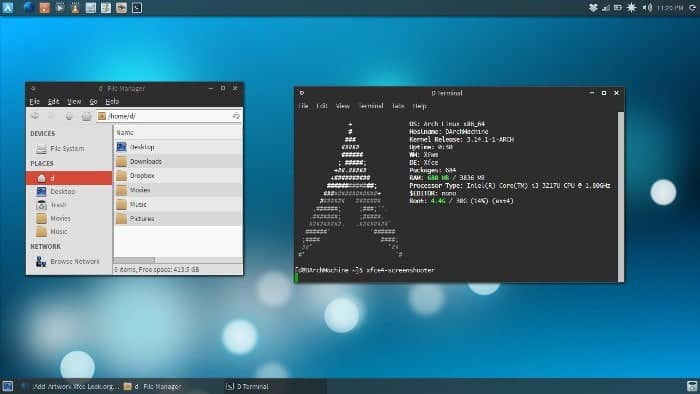Click the /home/d/ location field

point(169,116)
